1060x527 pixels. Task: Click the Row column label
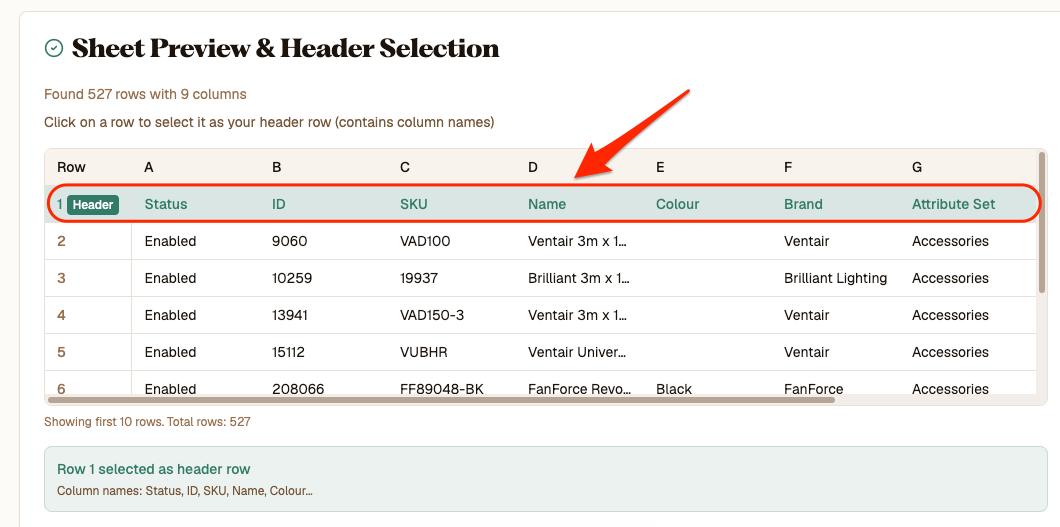pos(72,167)
